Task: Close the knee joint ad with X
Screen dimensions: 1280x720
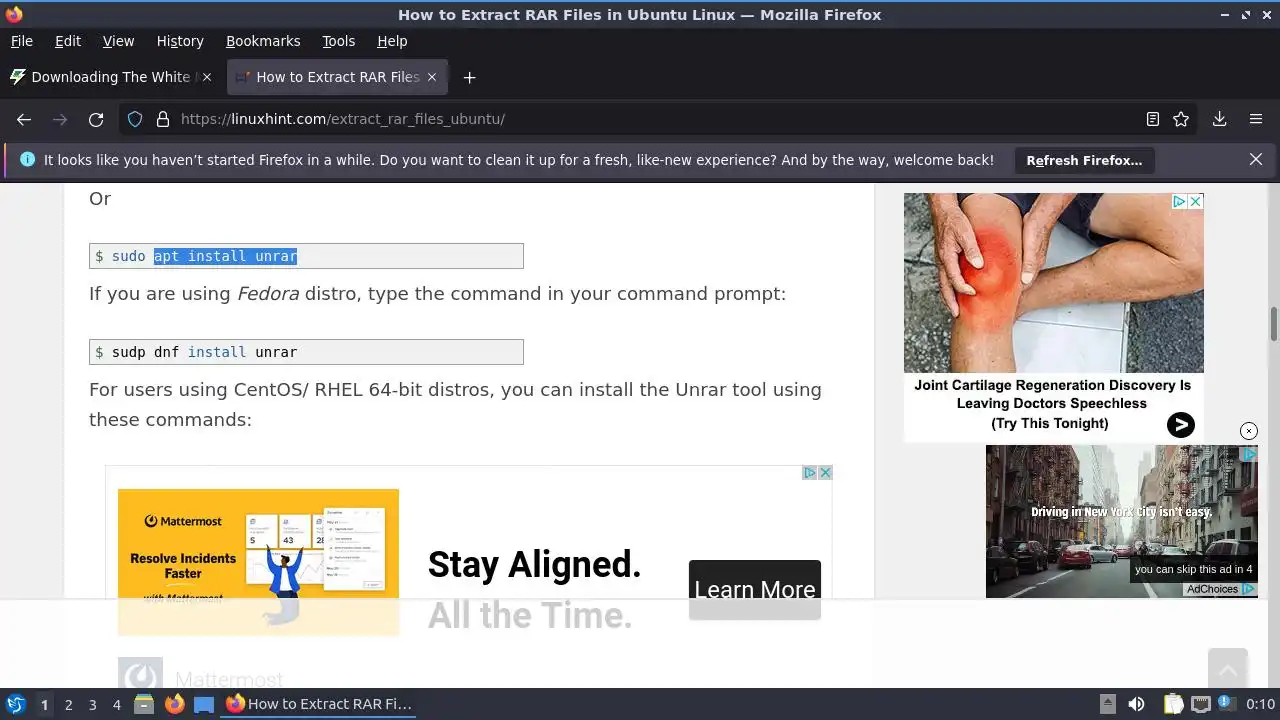Action: point(1195,201)
